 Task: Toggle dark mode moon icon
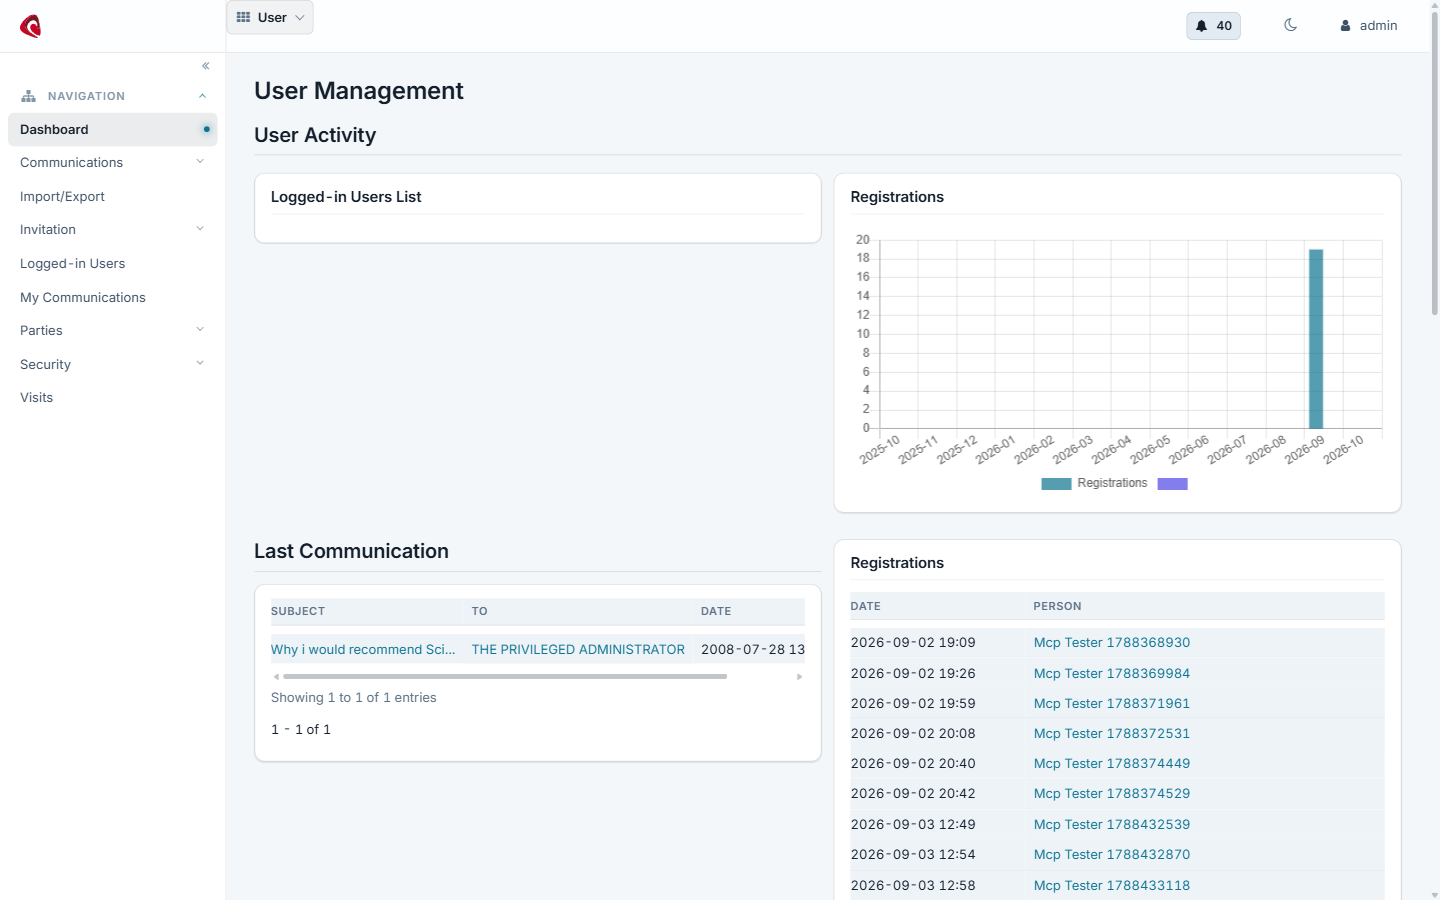tap(1290, 25)
